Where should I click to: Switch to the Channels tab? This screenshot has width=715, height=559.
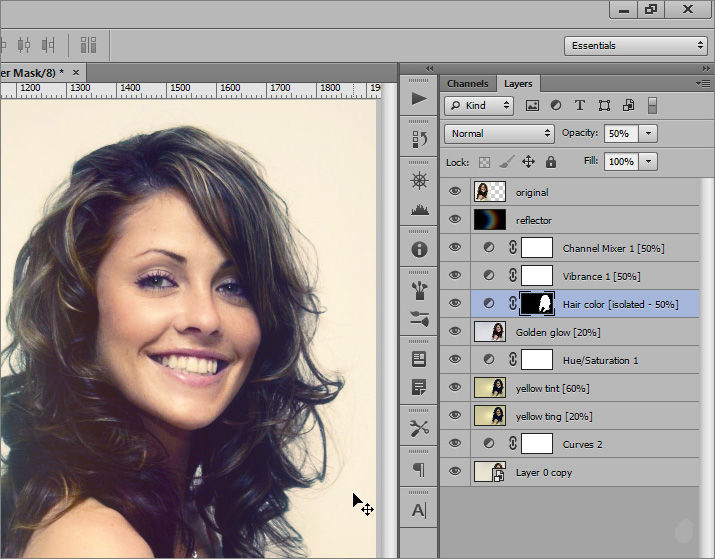pyautogui.click(x=467, y=84)
